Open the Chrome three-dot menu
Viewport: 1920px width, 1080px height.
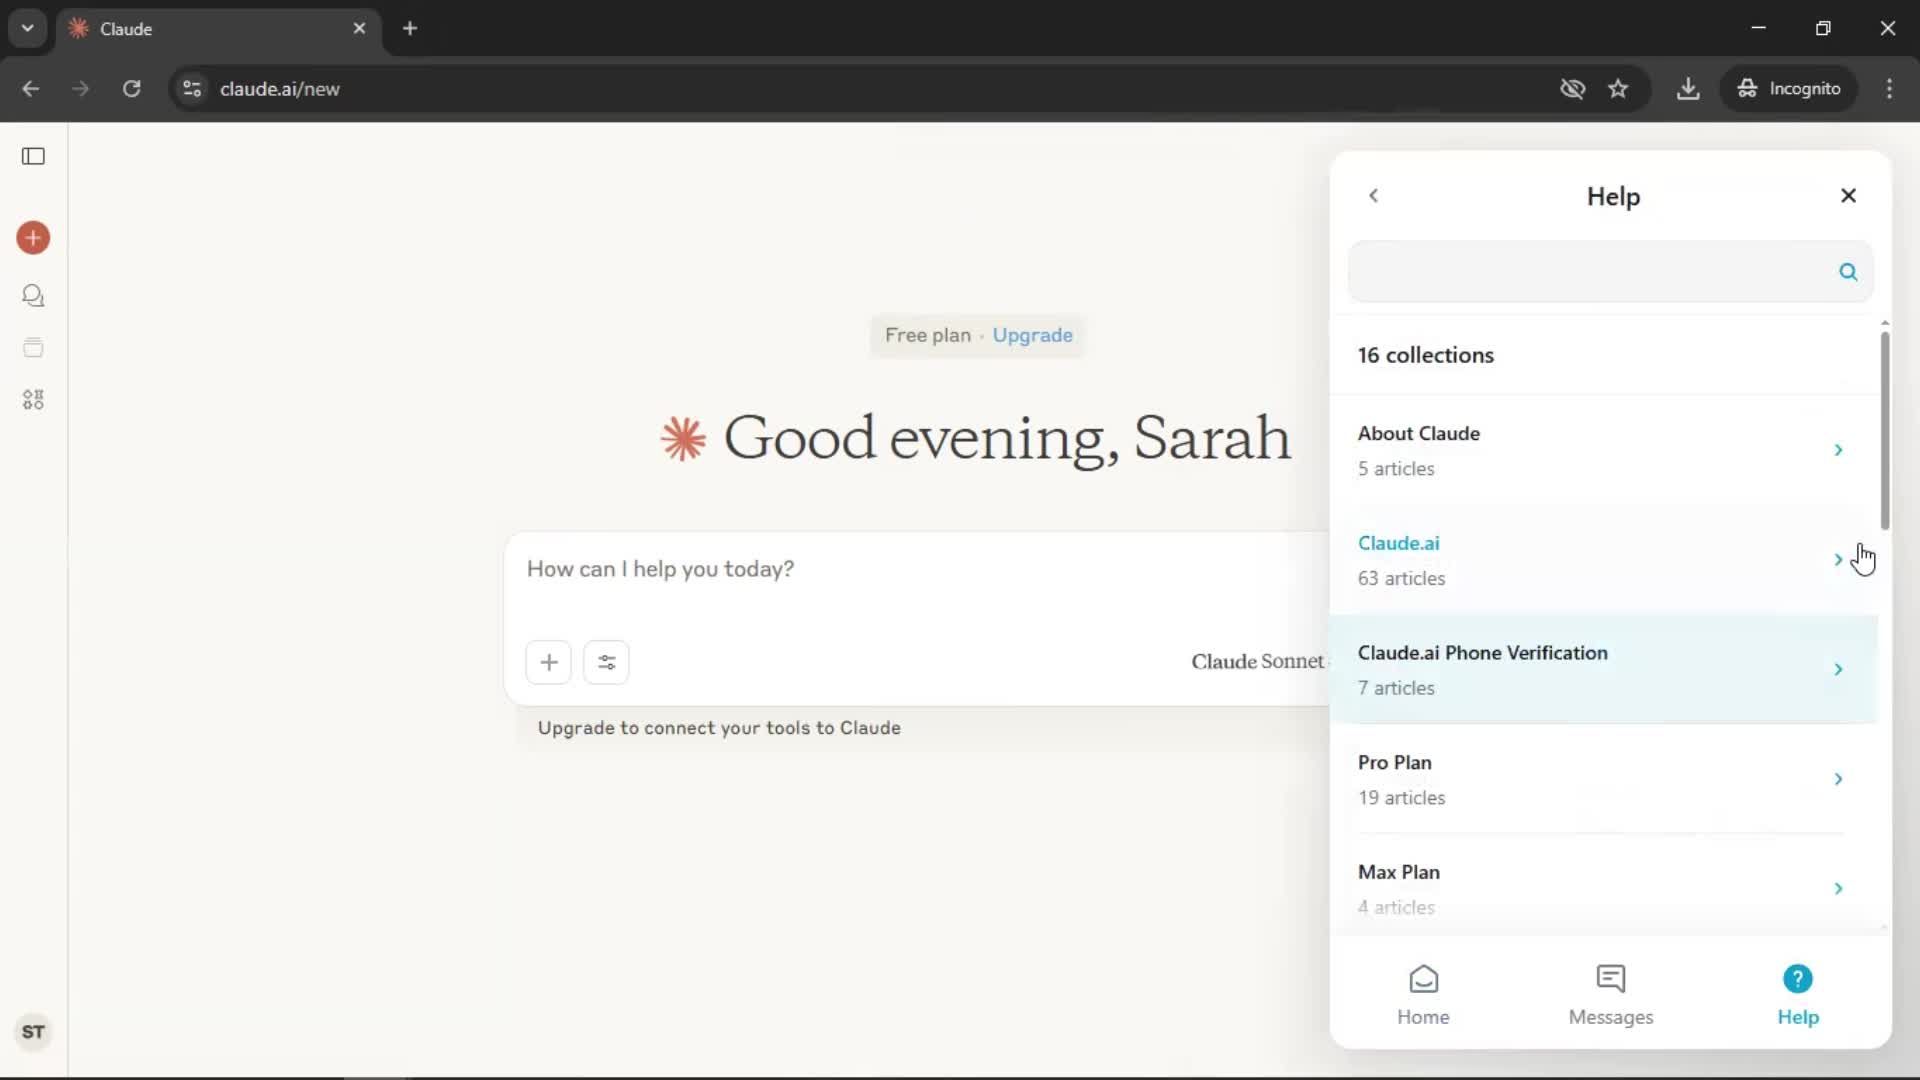[x=1889, y=89]
